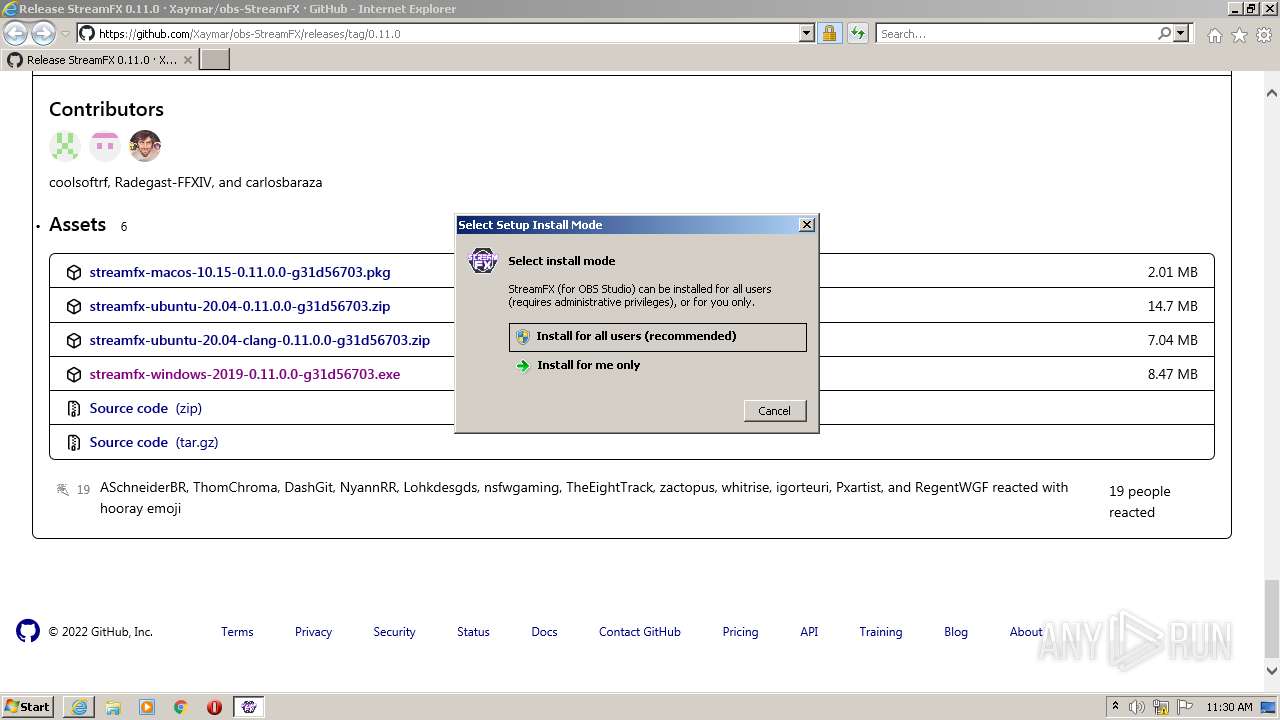Open Google Chrome from the taskbar
Screen dimensions: 1280x720
181,707
